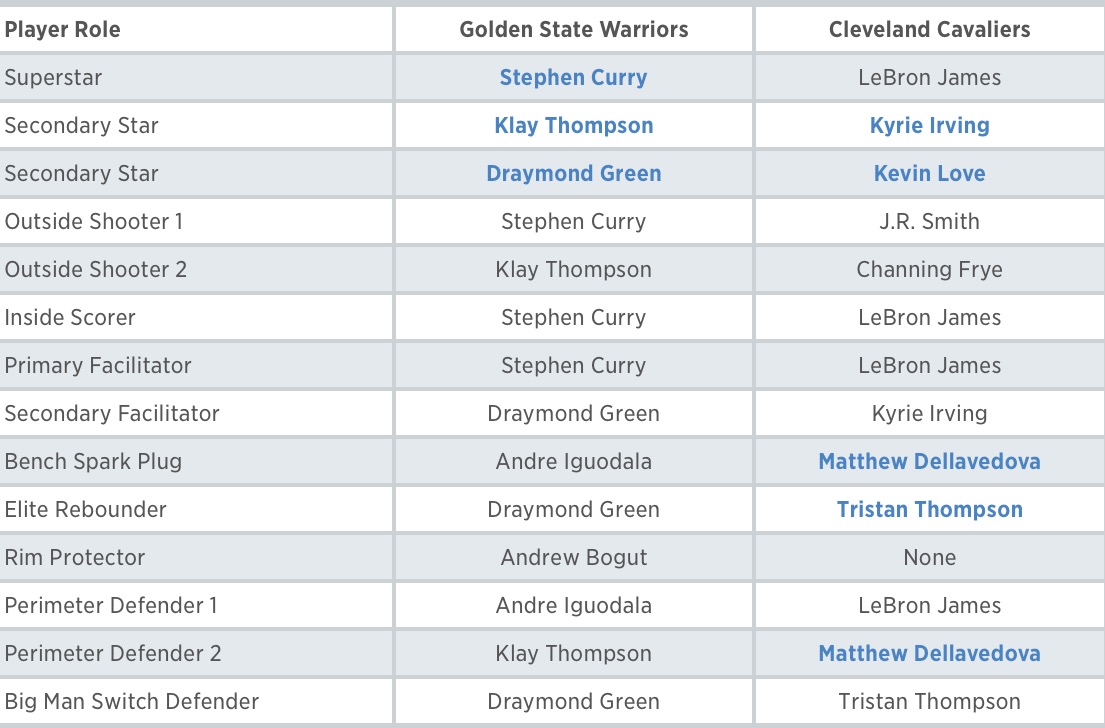Open the Stephen Curry link in Superstar row
The width and height of the screenshot is (1105, 728).
(573, 78)
